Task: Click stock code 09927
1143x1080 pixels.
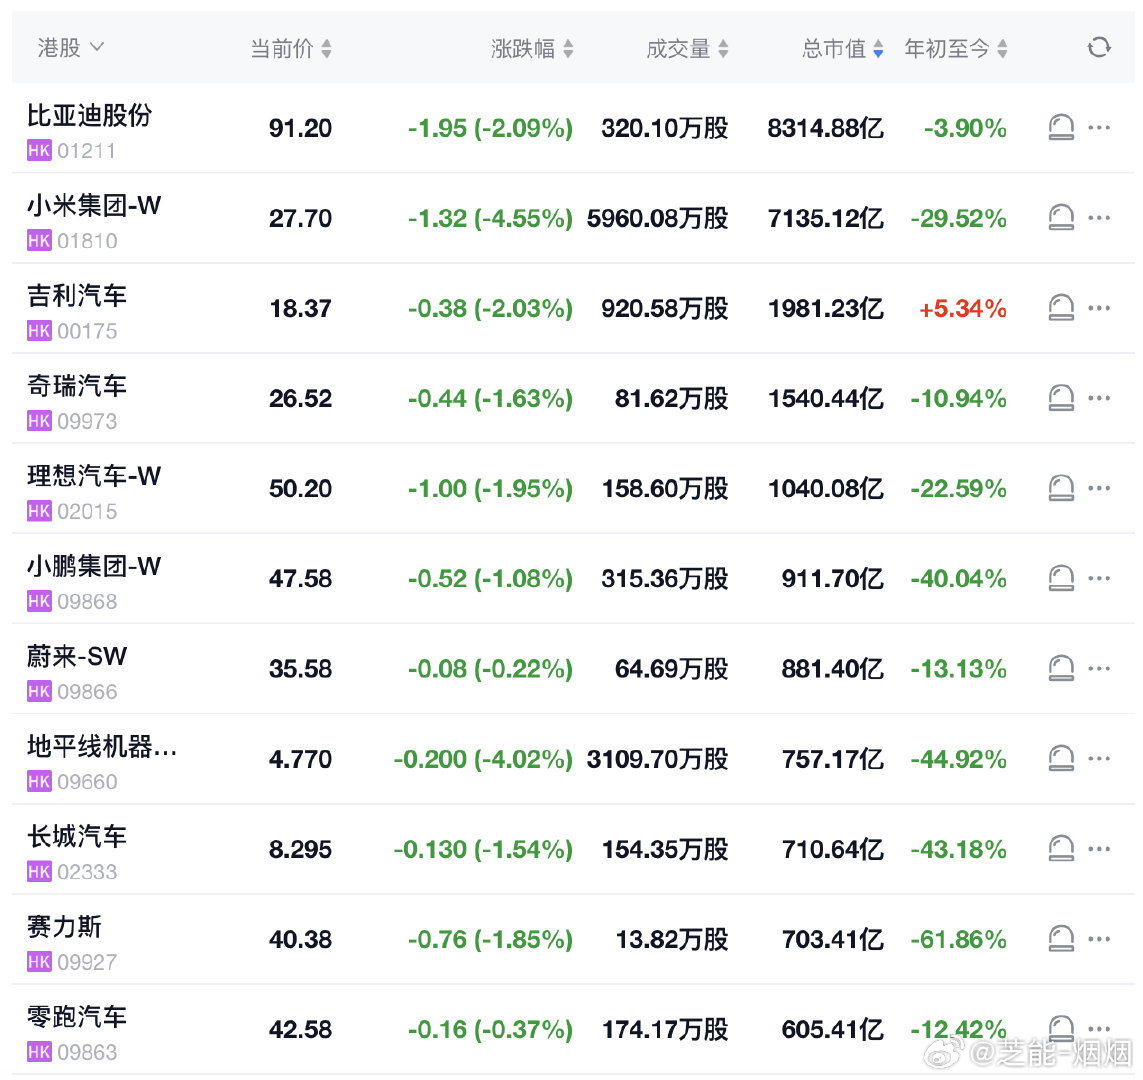Action: click(x=87, y=962)
